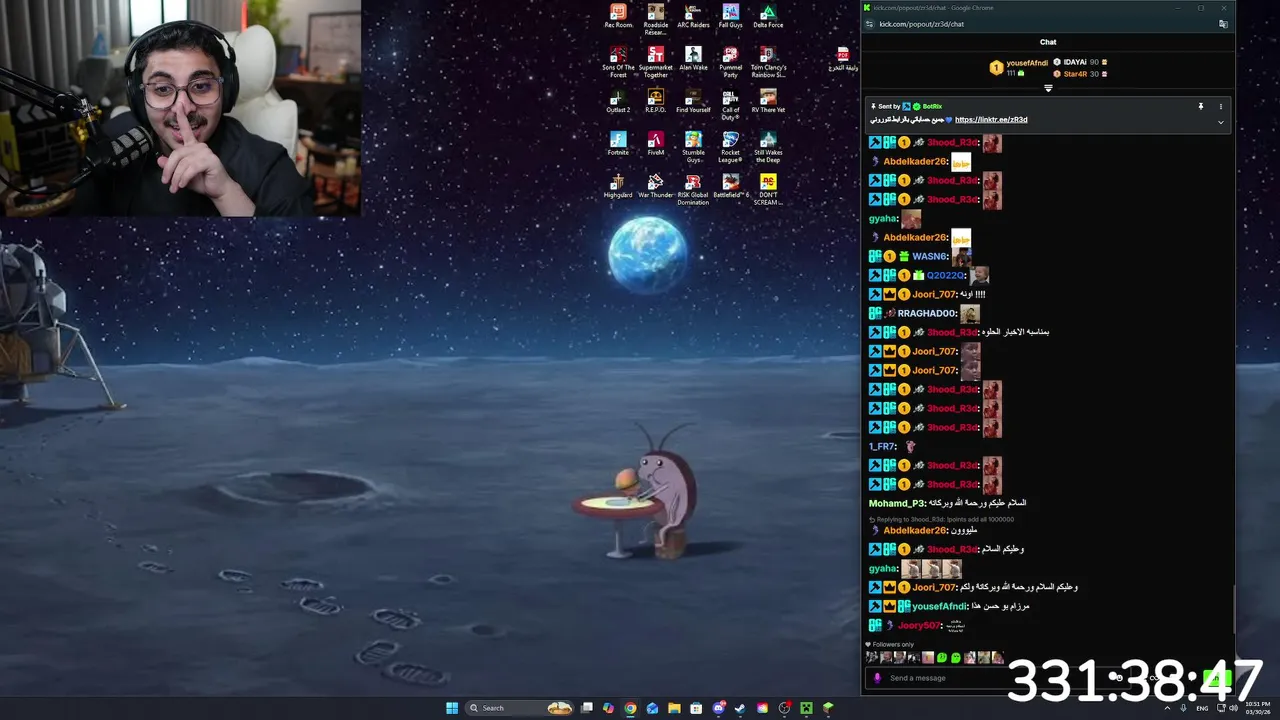Select the 1_FR7 username in chat

pyautogui.click(x=881, y=446)
